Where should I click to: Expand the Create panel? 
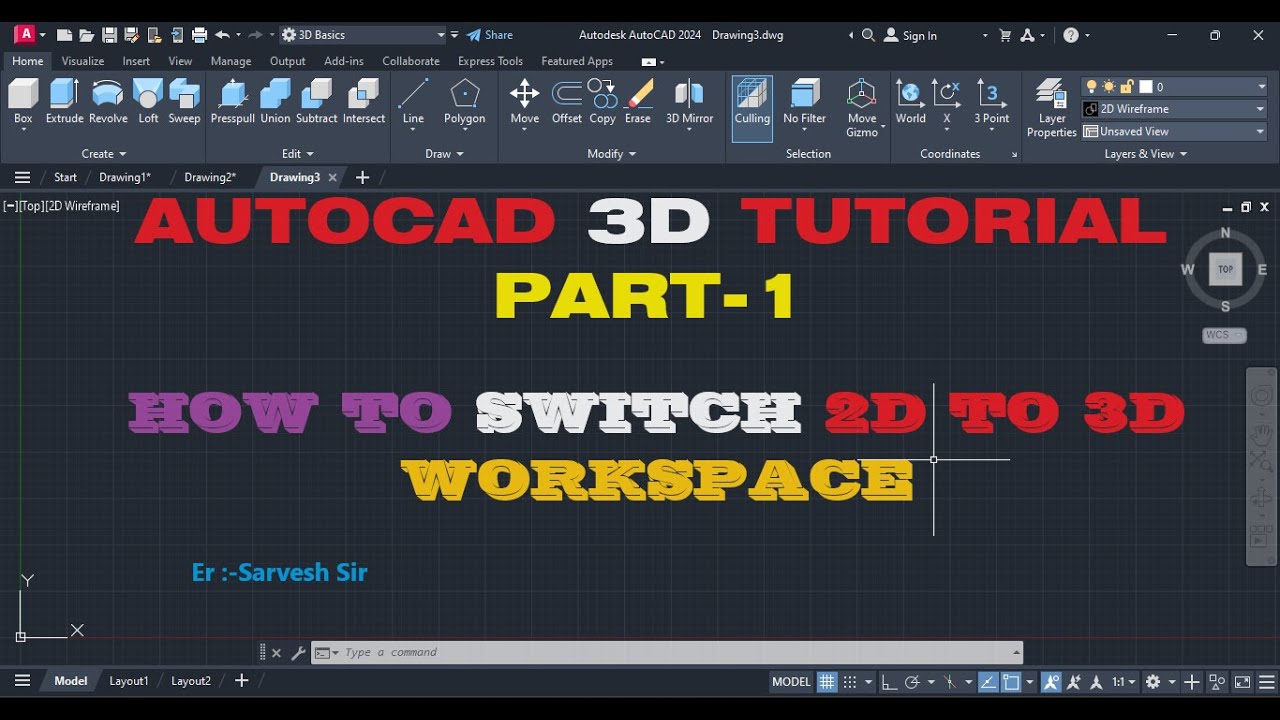104,154
